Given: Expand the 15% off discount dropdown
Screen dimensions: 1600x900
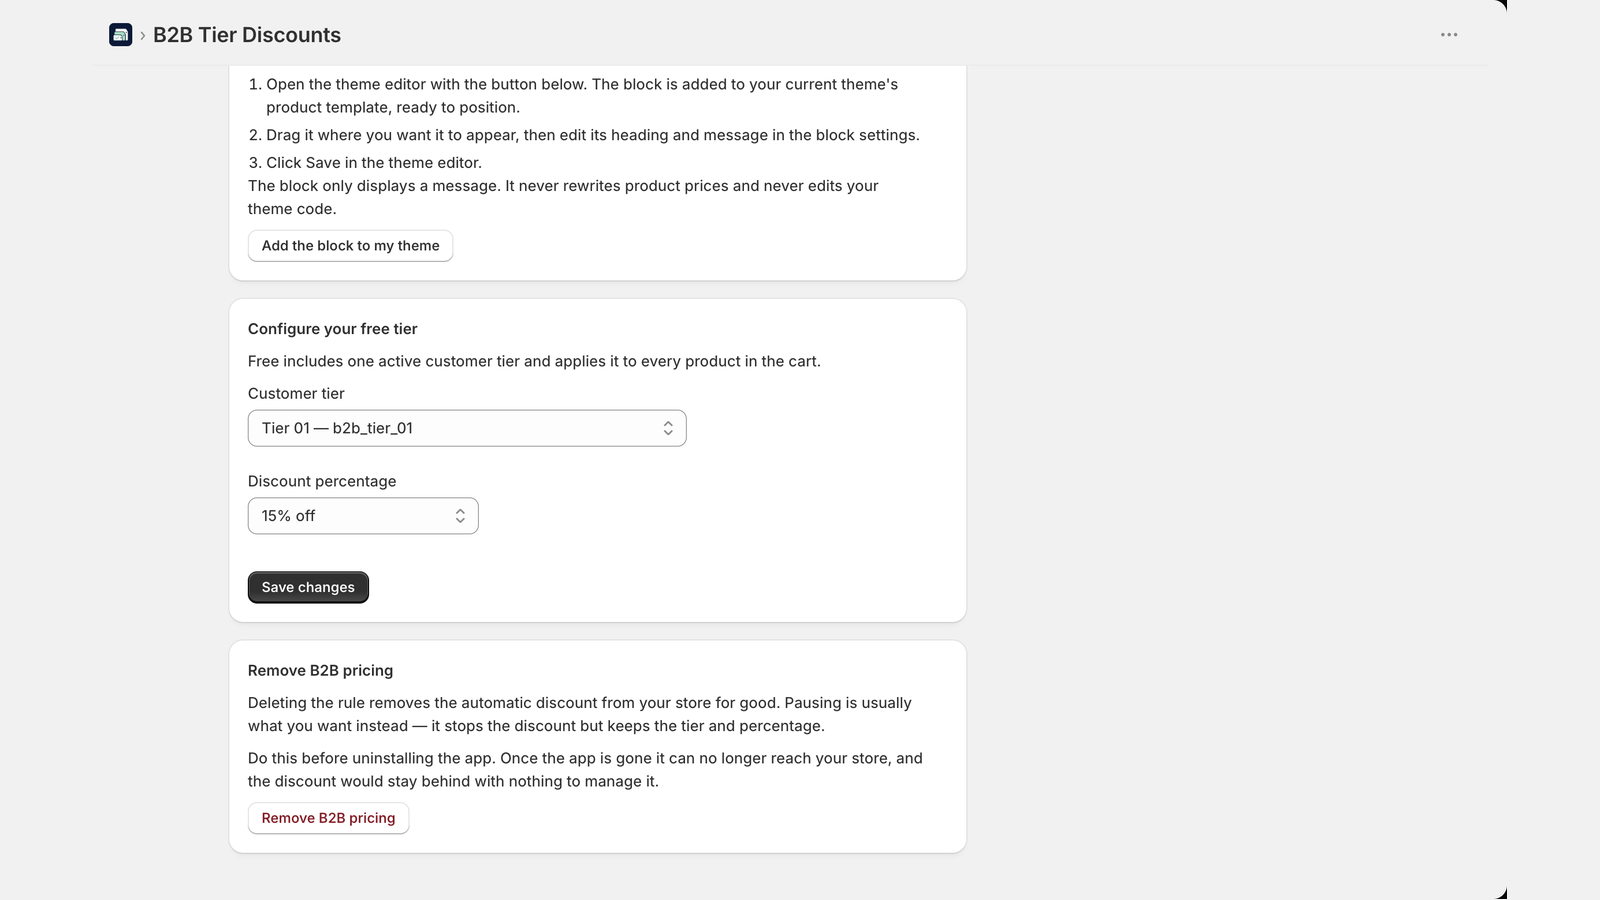Looking at the screenshot, I should click(x=363, y=516).
